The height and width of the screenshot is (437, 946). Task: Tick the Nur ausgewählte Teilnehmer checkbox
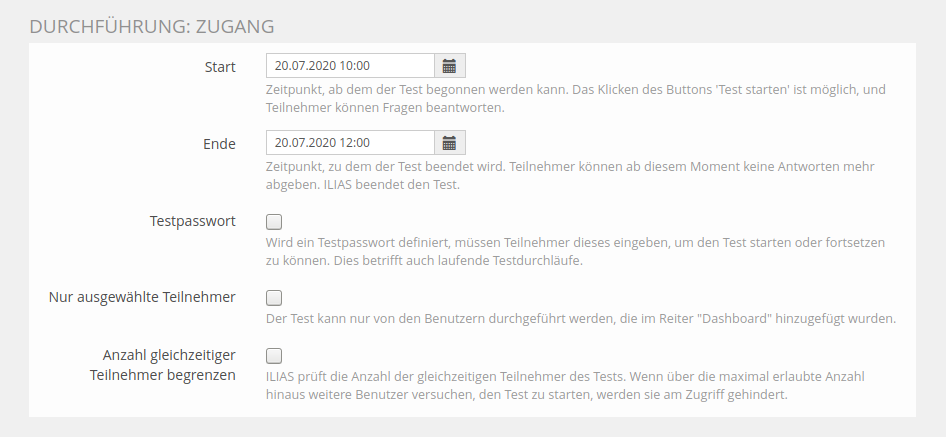[x=274, y=297]
